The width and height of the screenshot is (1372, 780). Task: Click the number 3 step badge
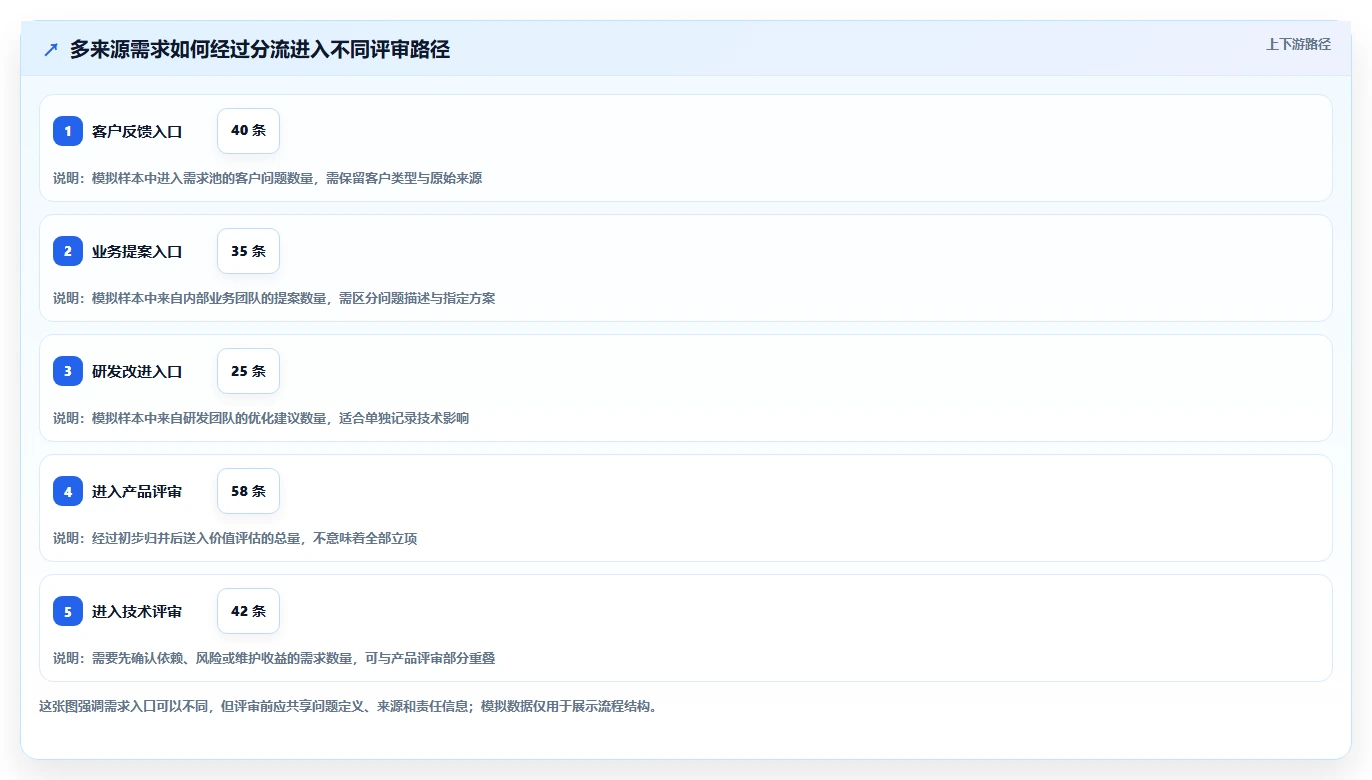(x=68, y=371)
